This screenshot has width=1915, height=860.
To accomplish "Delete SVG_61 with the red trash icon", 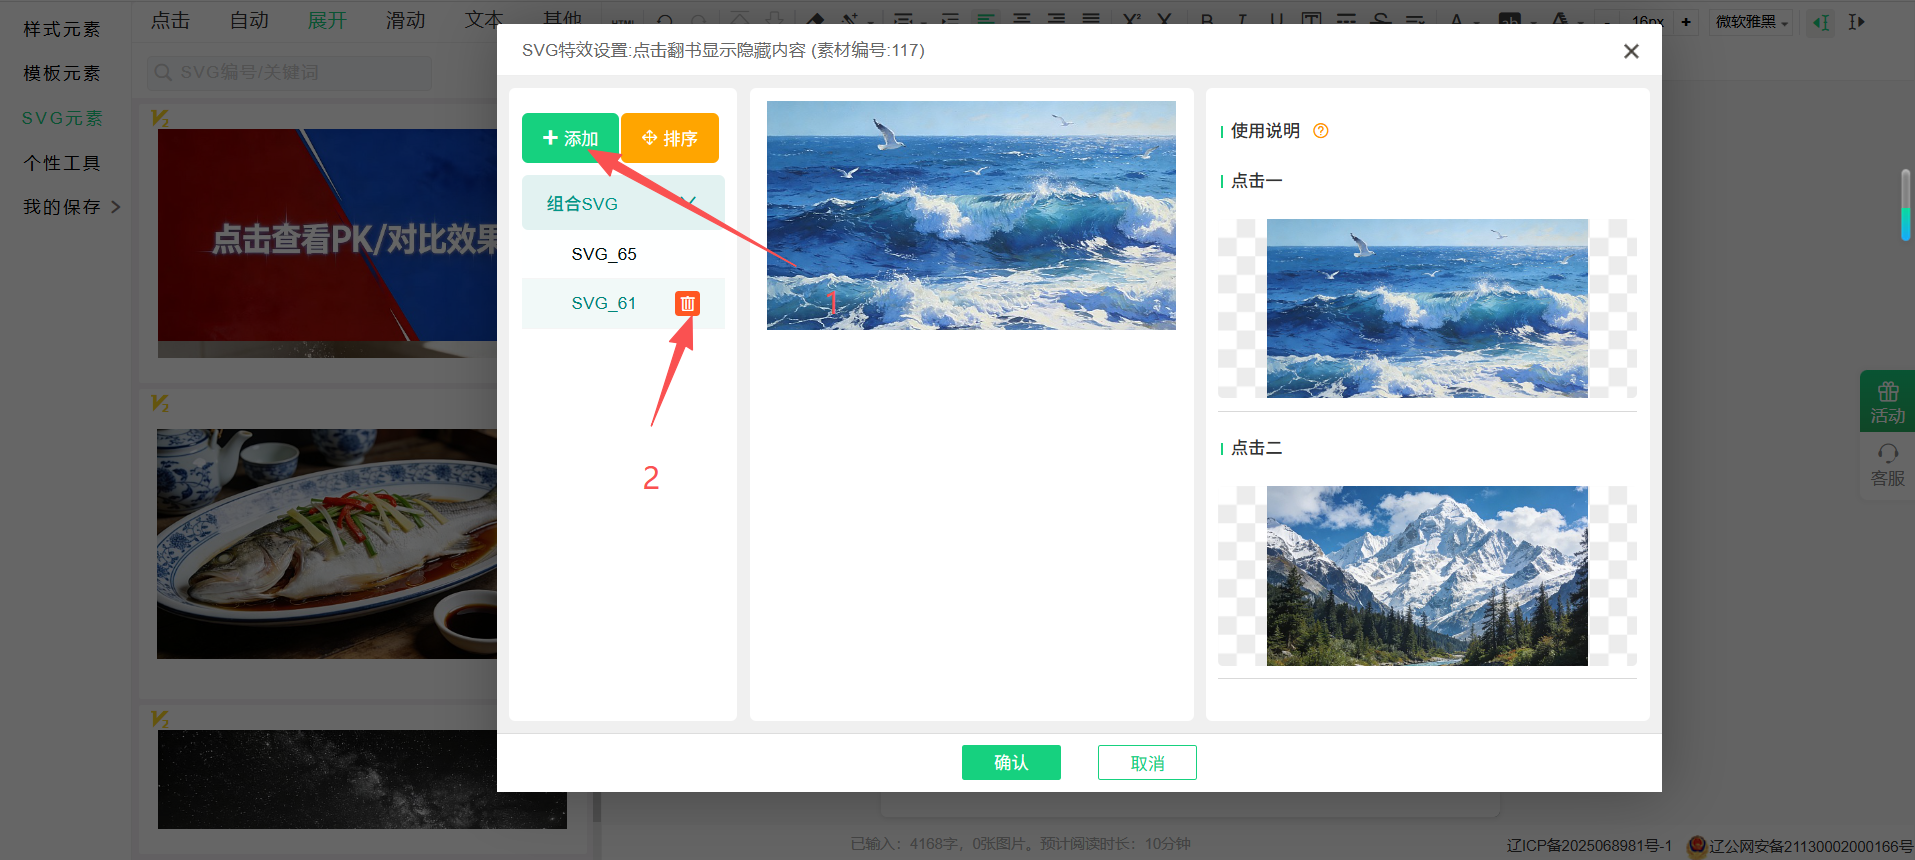I will [x=687, y=303].
